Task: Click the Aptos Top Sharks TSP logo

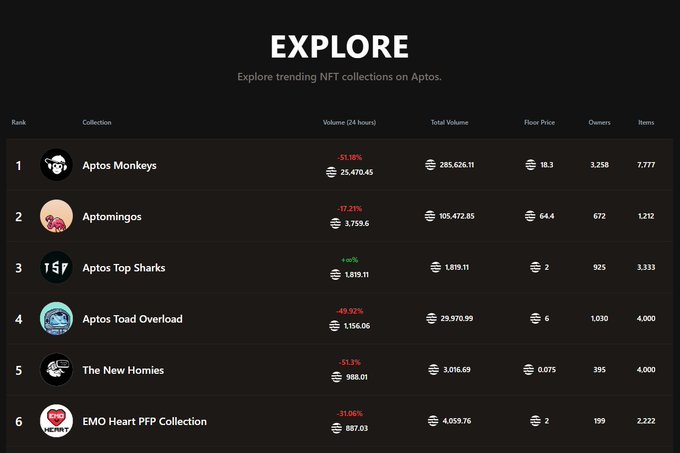Action: coord(56,267)
